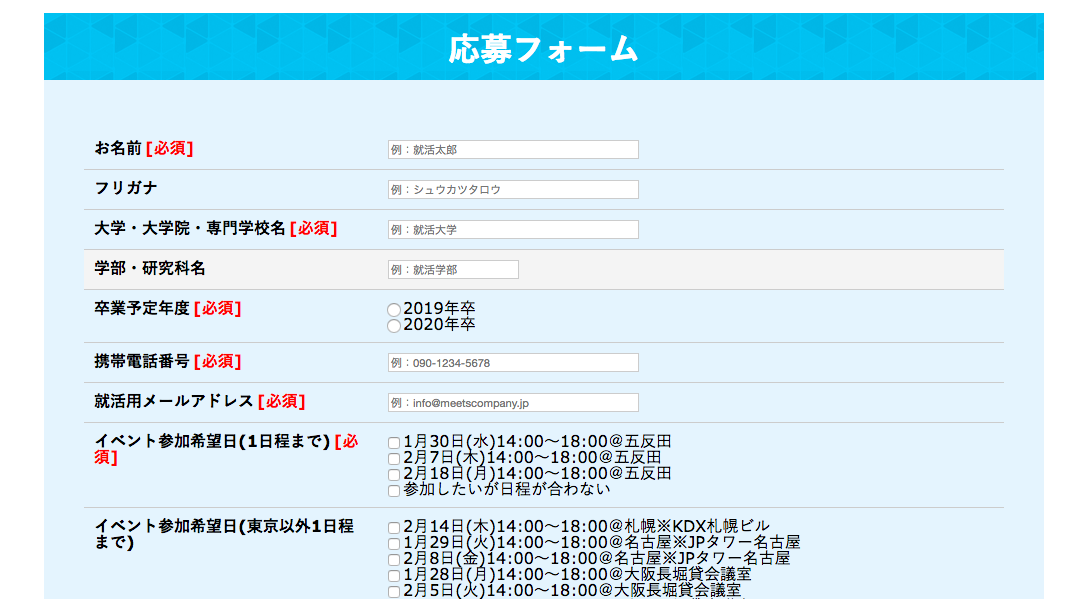Image resolution: width=1082 pixels, height=599 pixels.
Task: Check 2月14日(木) 札幌 KDX札幌ビル option
Action: tap(394, 528)
